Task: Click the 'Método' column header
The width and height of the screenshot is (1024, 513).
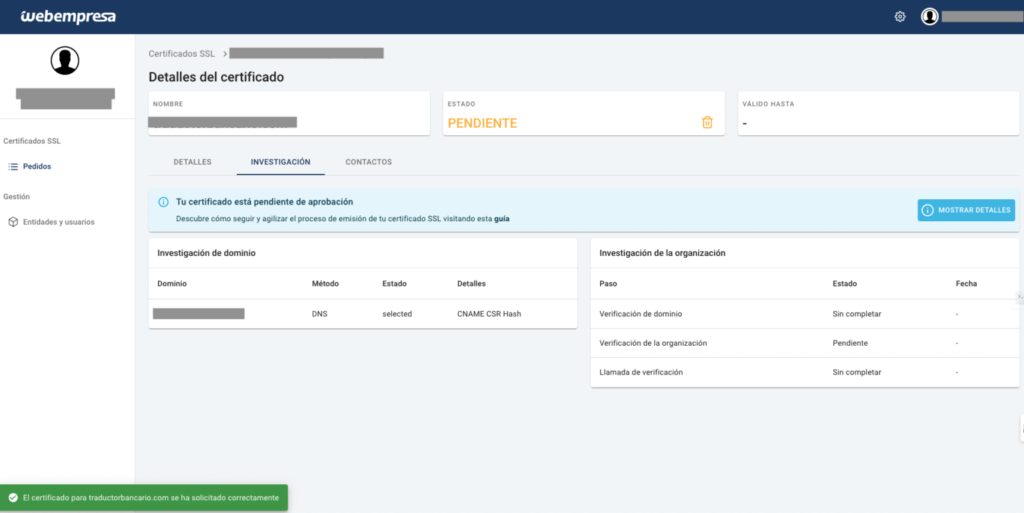Action: [x=325, y=284]
